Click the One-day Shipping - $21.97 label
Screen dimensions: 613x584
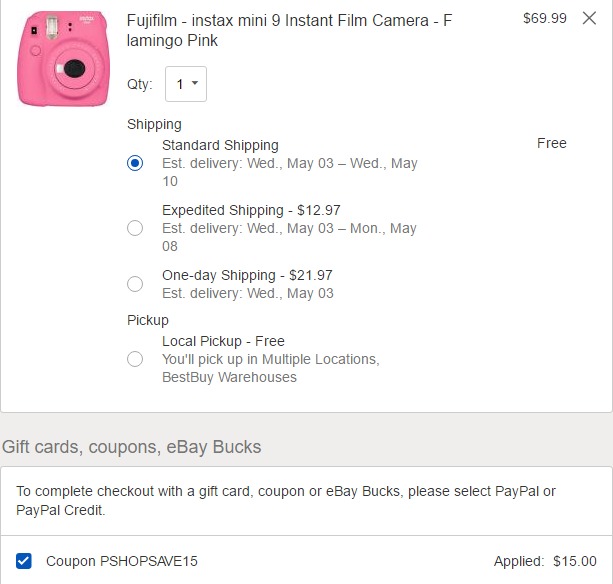pos(247,275)
